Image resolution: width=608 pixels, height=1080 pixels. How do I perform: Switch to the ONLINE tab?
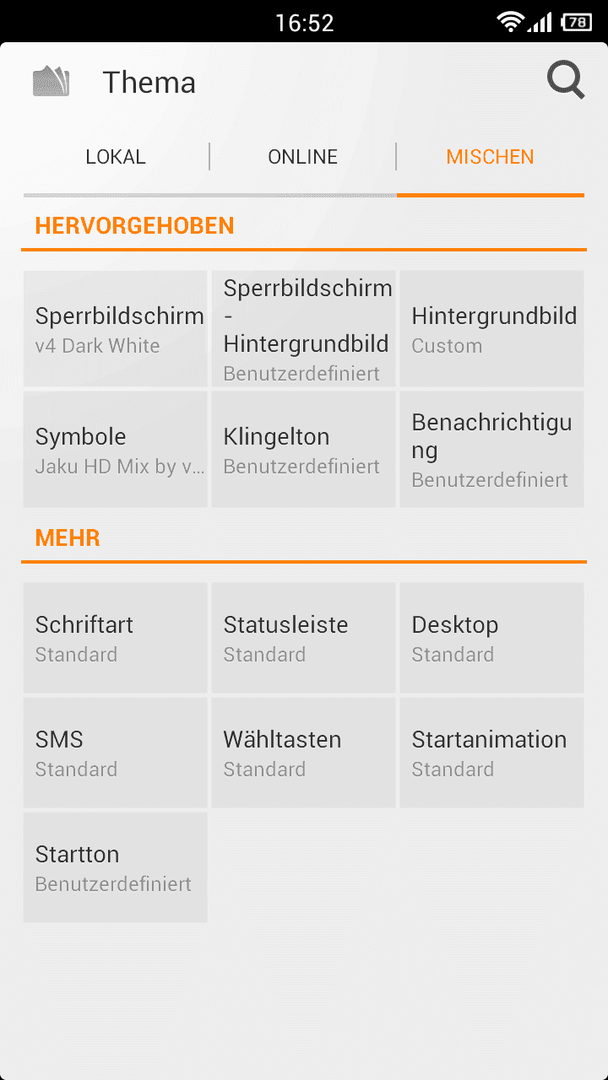tap(303, 156)
